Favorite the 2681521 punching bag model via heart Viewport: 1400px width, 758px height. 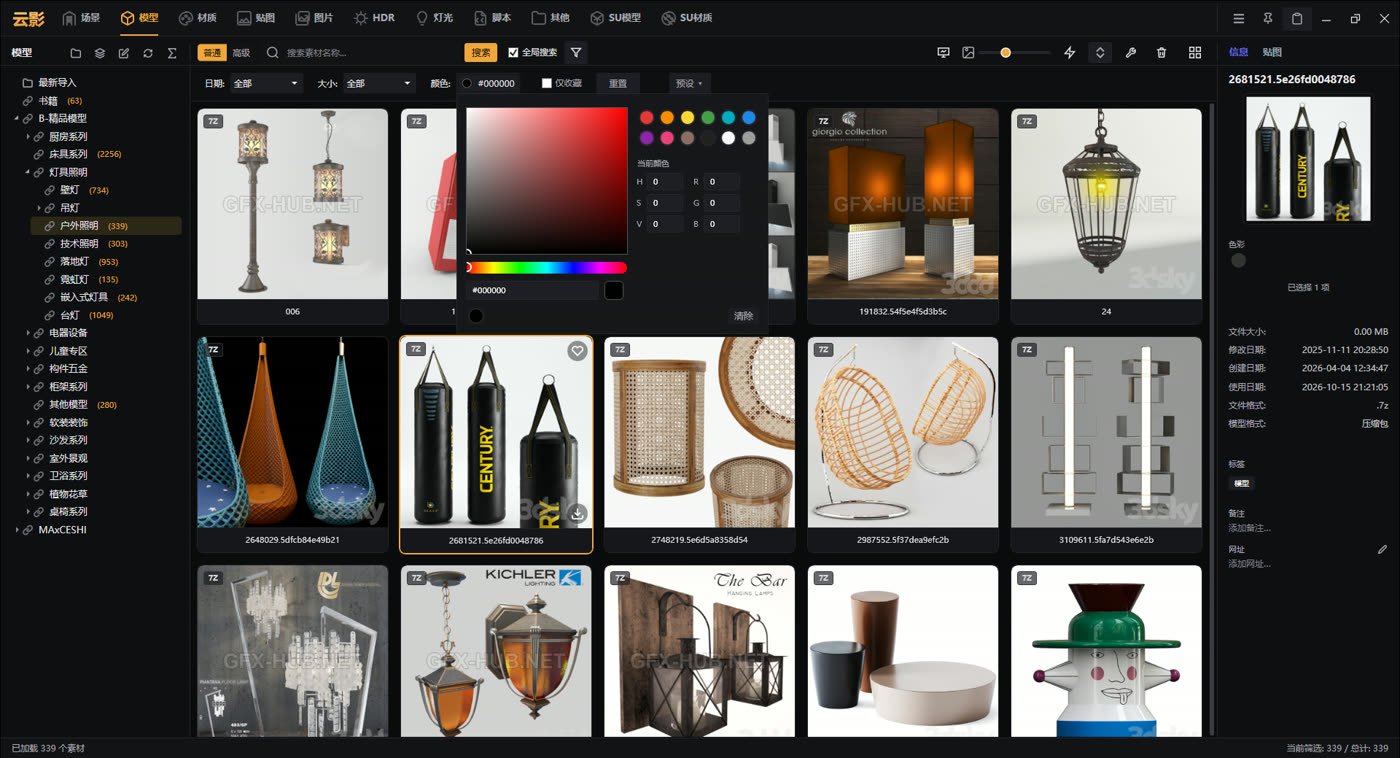577,351
